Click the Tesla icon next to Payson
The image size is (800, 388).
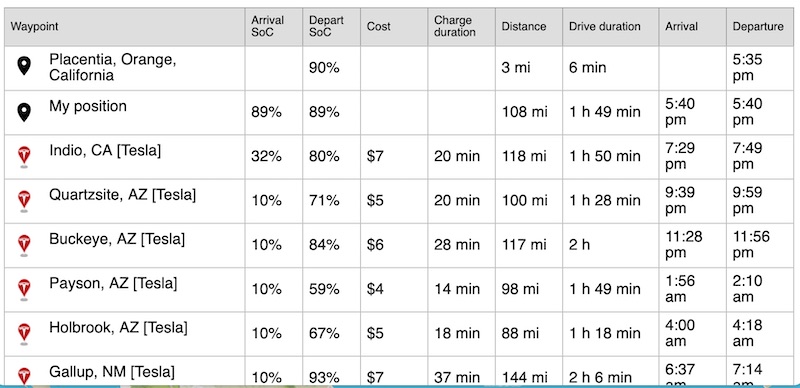pyautogui.click(x=24, y=290)
